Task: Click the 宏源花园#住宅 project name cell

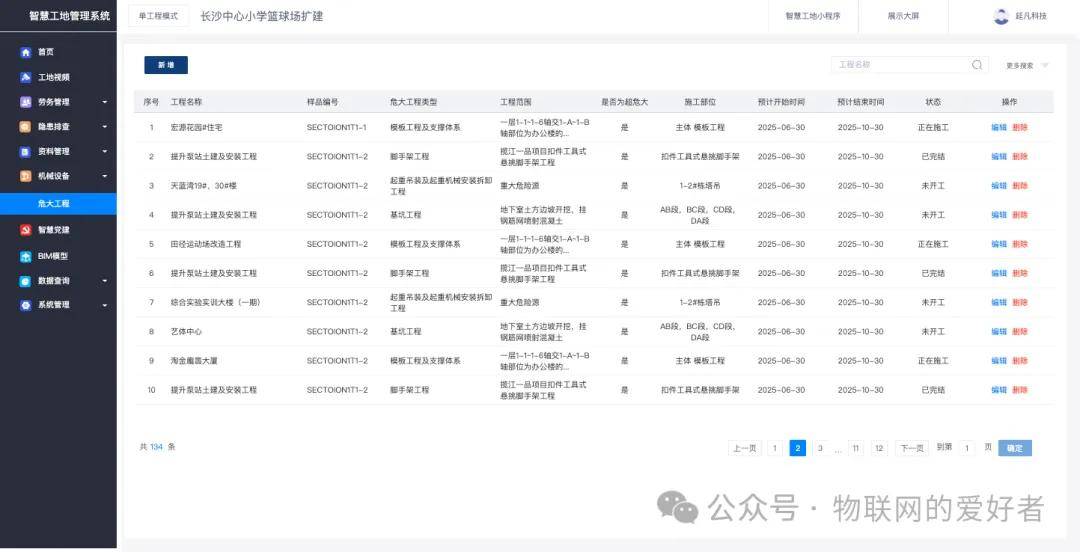Action: 196,127
